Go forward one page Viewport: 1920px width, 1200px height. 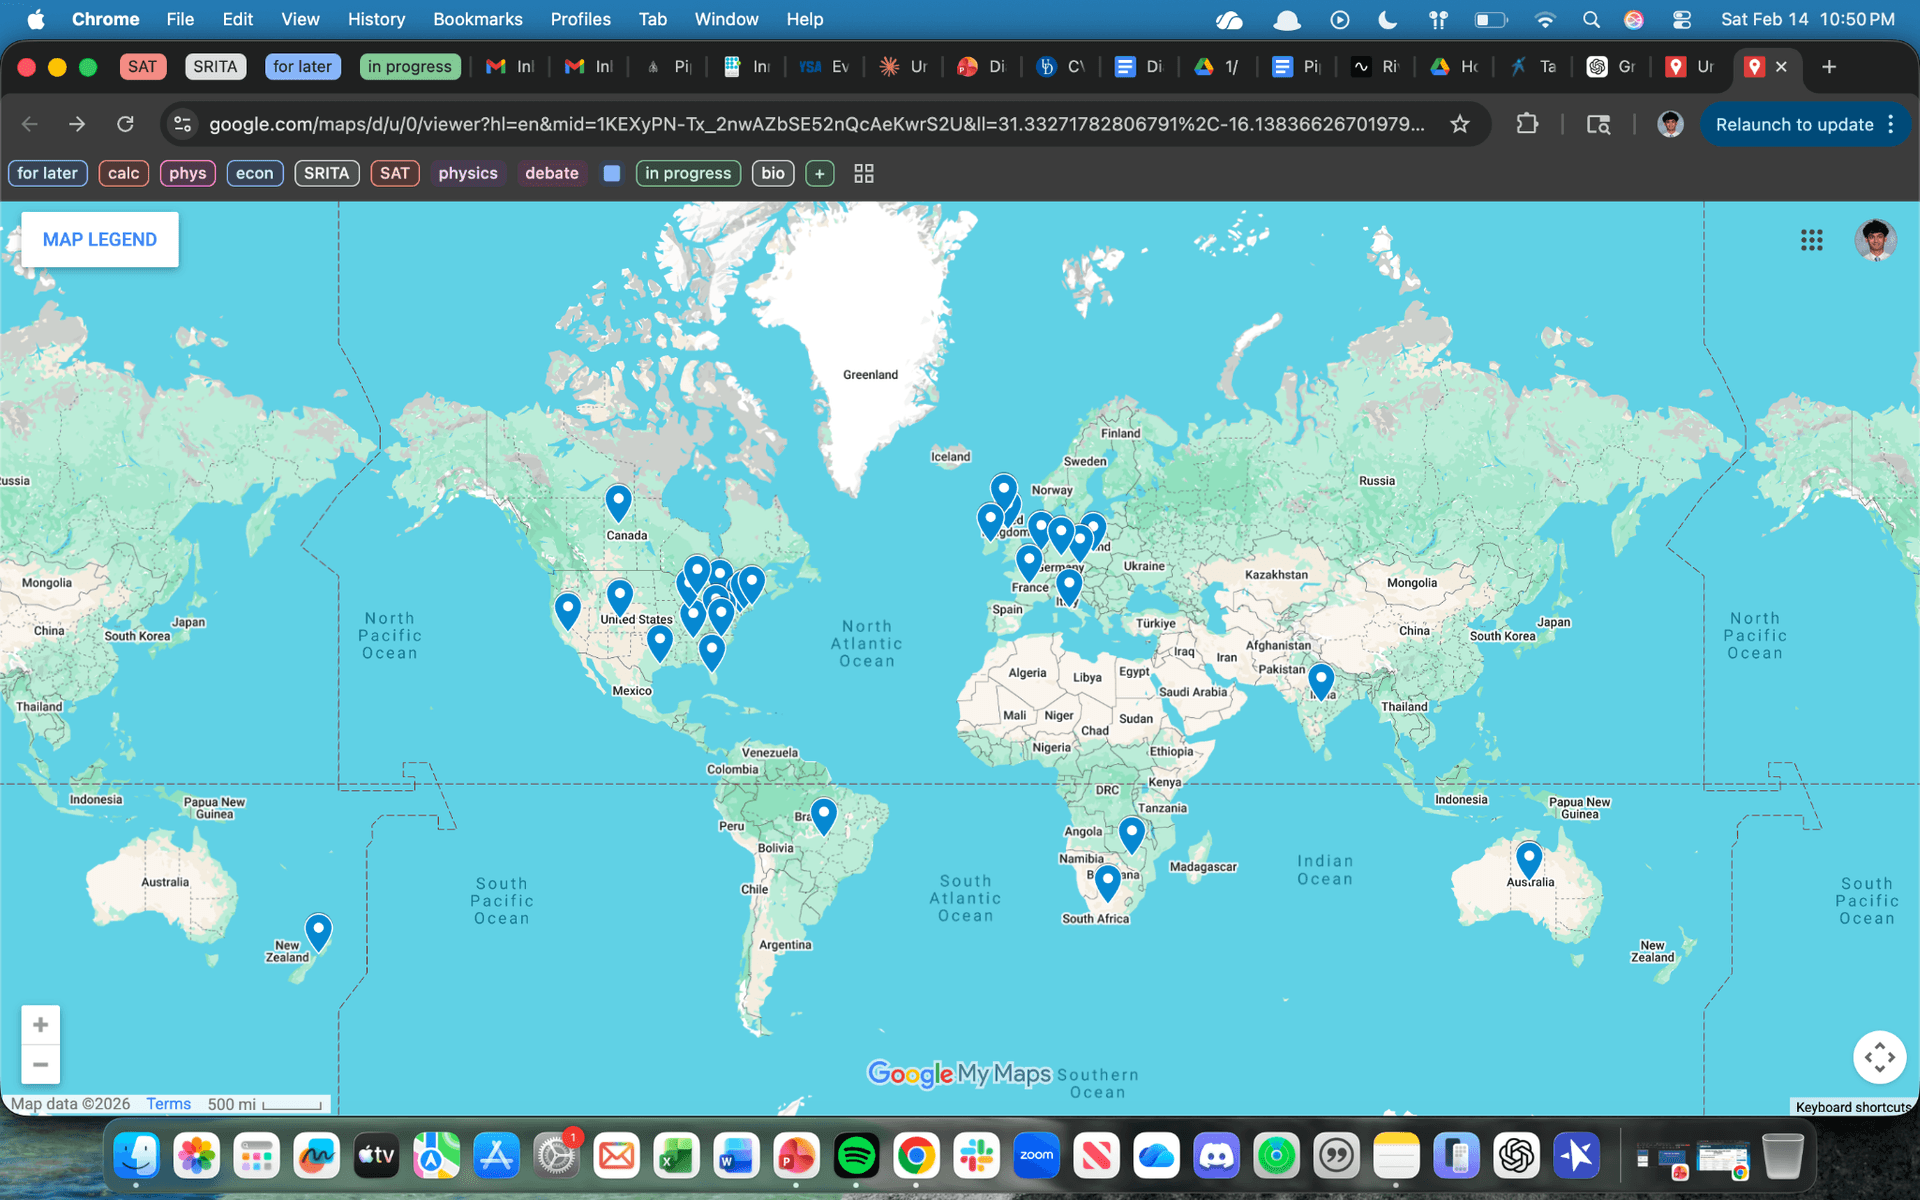tap(77, 124)
